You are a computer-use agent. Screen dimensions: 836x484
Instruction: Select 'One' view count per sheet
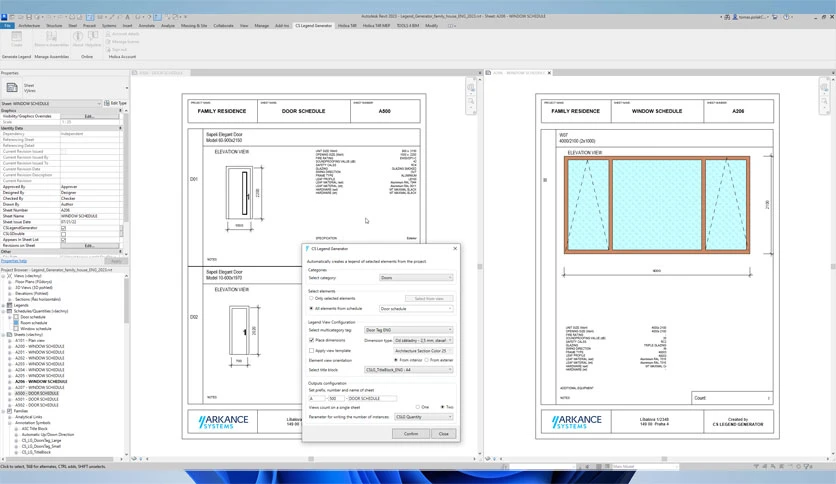[x=417, y=407]
